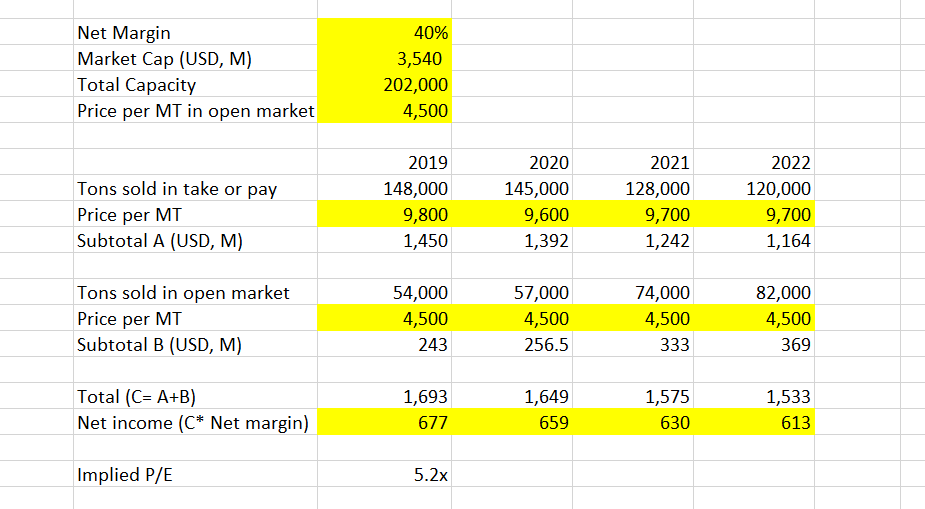Select the 2019 Net income cell 677
The image size is (925, 509).
384,423
